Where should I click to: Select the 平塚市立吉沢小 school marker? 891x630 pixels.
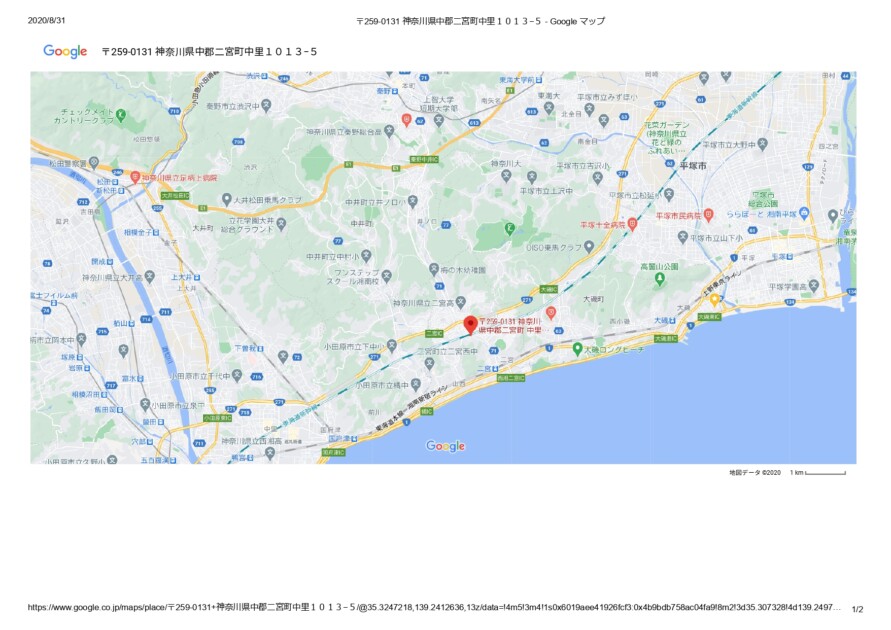click(597, 178)
